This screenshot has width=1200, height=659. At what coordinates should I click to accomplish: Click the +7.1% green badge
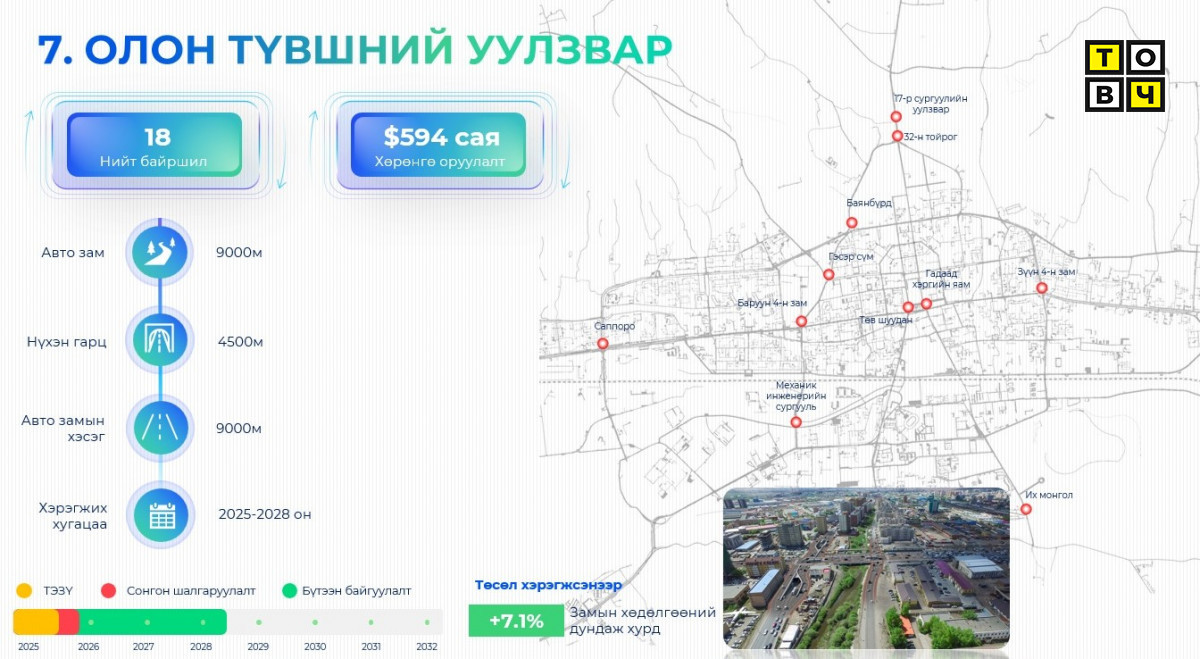515,621
